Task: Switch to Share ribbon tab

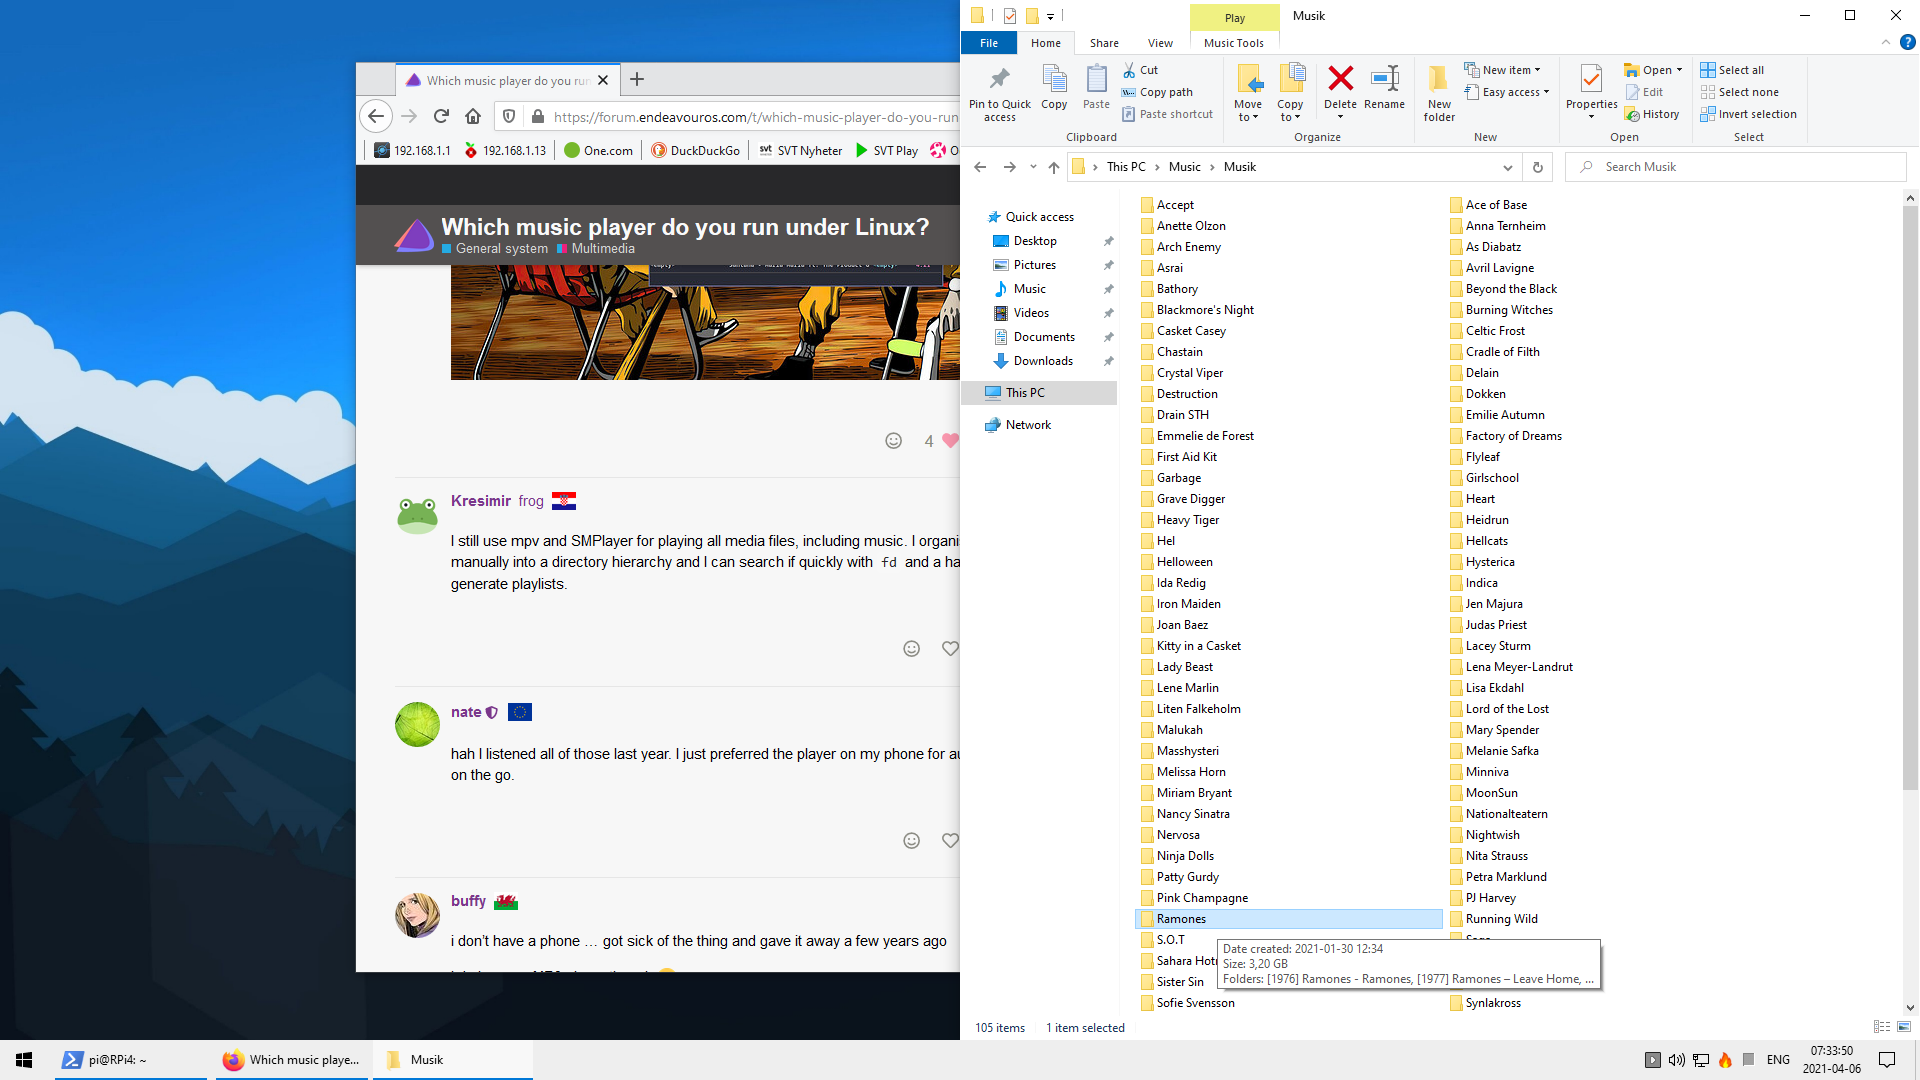Action: pyautogui.click(x=1104, y=43)
